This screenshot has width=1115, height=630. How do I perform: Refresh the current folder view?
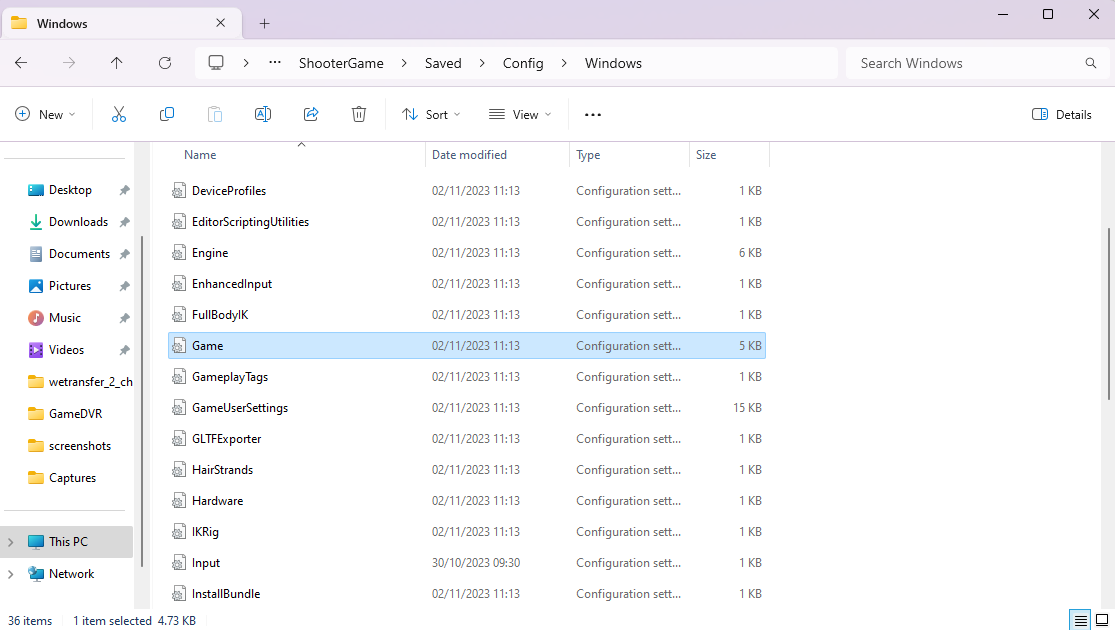click(x=165, y=63)
